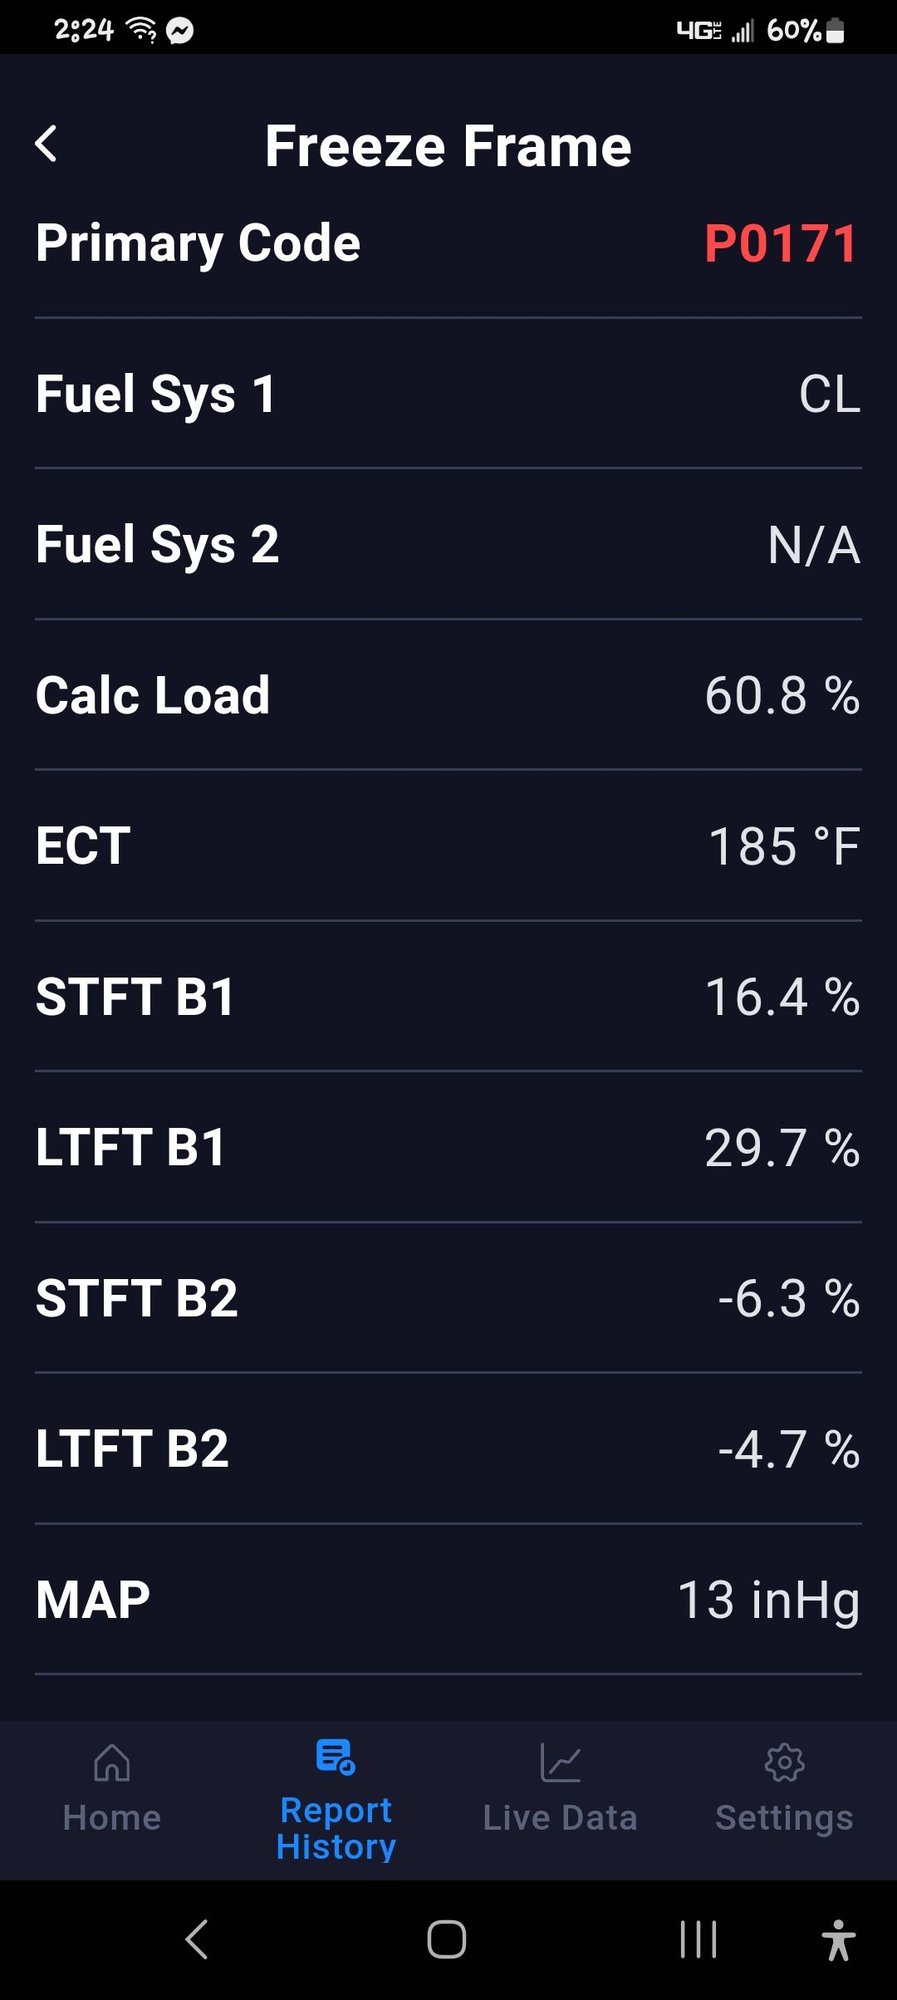Select the Report History tab label

336,1828
